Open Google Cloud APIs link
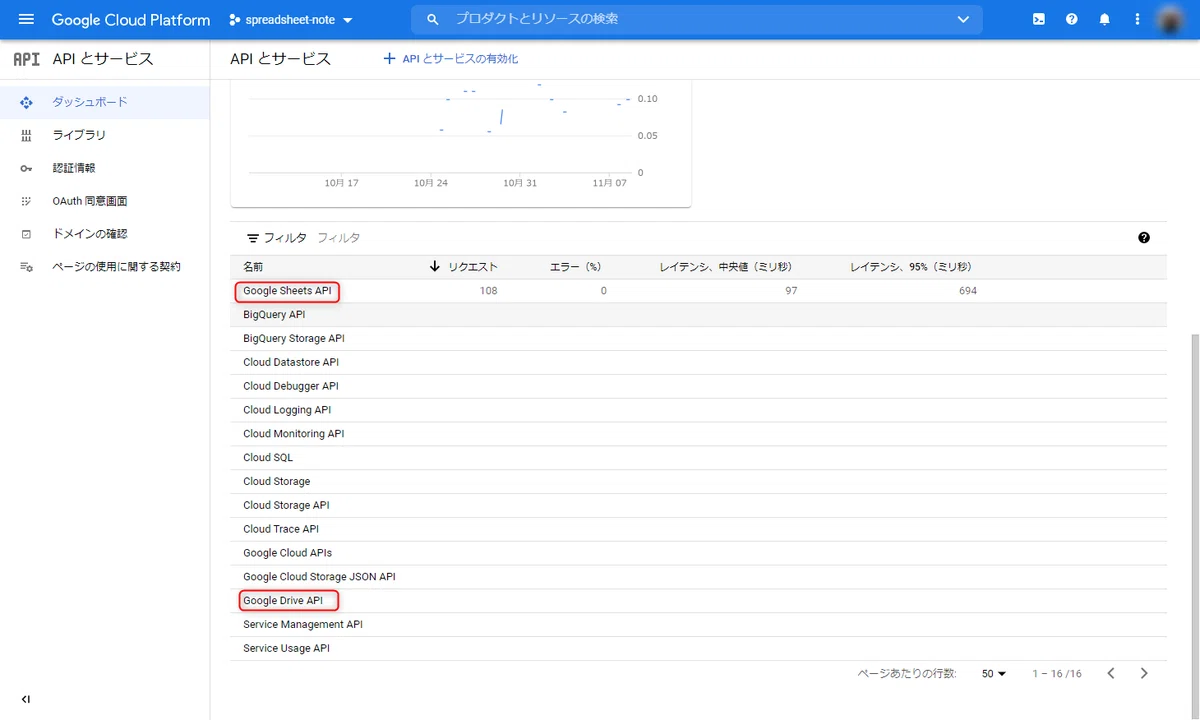The image size is (1200, 720). click(288, 553)
